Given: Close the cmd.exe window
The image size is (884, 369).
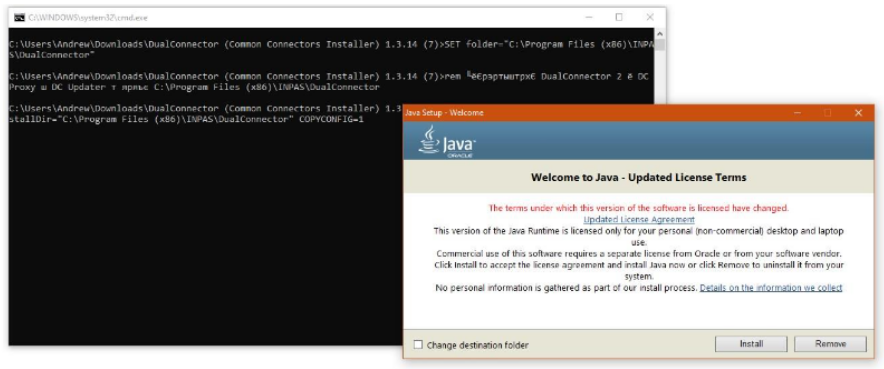Looking at the screenshot, I should pos(650,17).
